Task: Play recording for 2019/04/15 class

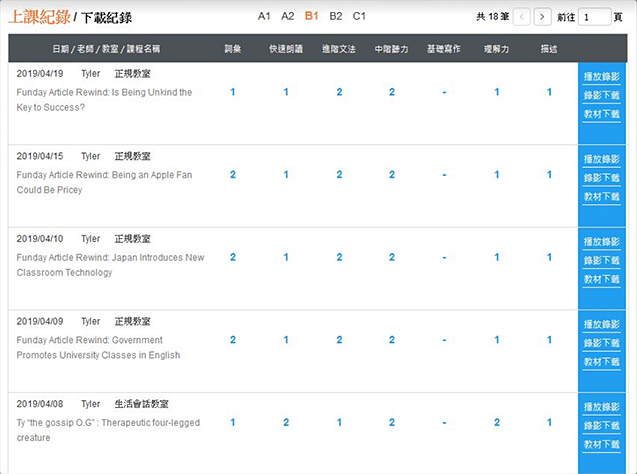Action: point(602,159)
